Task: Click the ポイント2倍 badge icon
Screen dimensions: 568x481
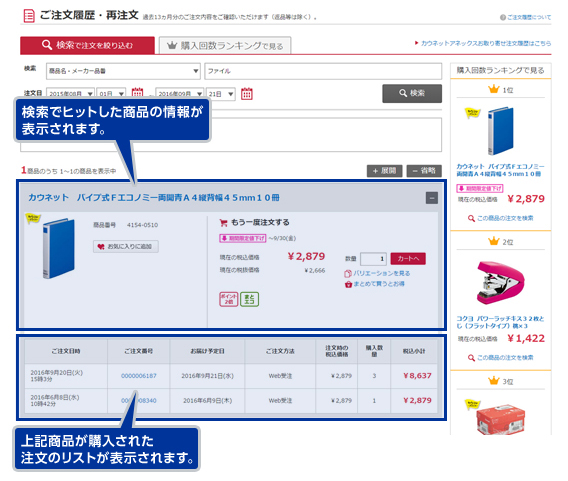Action: [x=229, y=299]
